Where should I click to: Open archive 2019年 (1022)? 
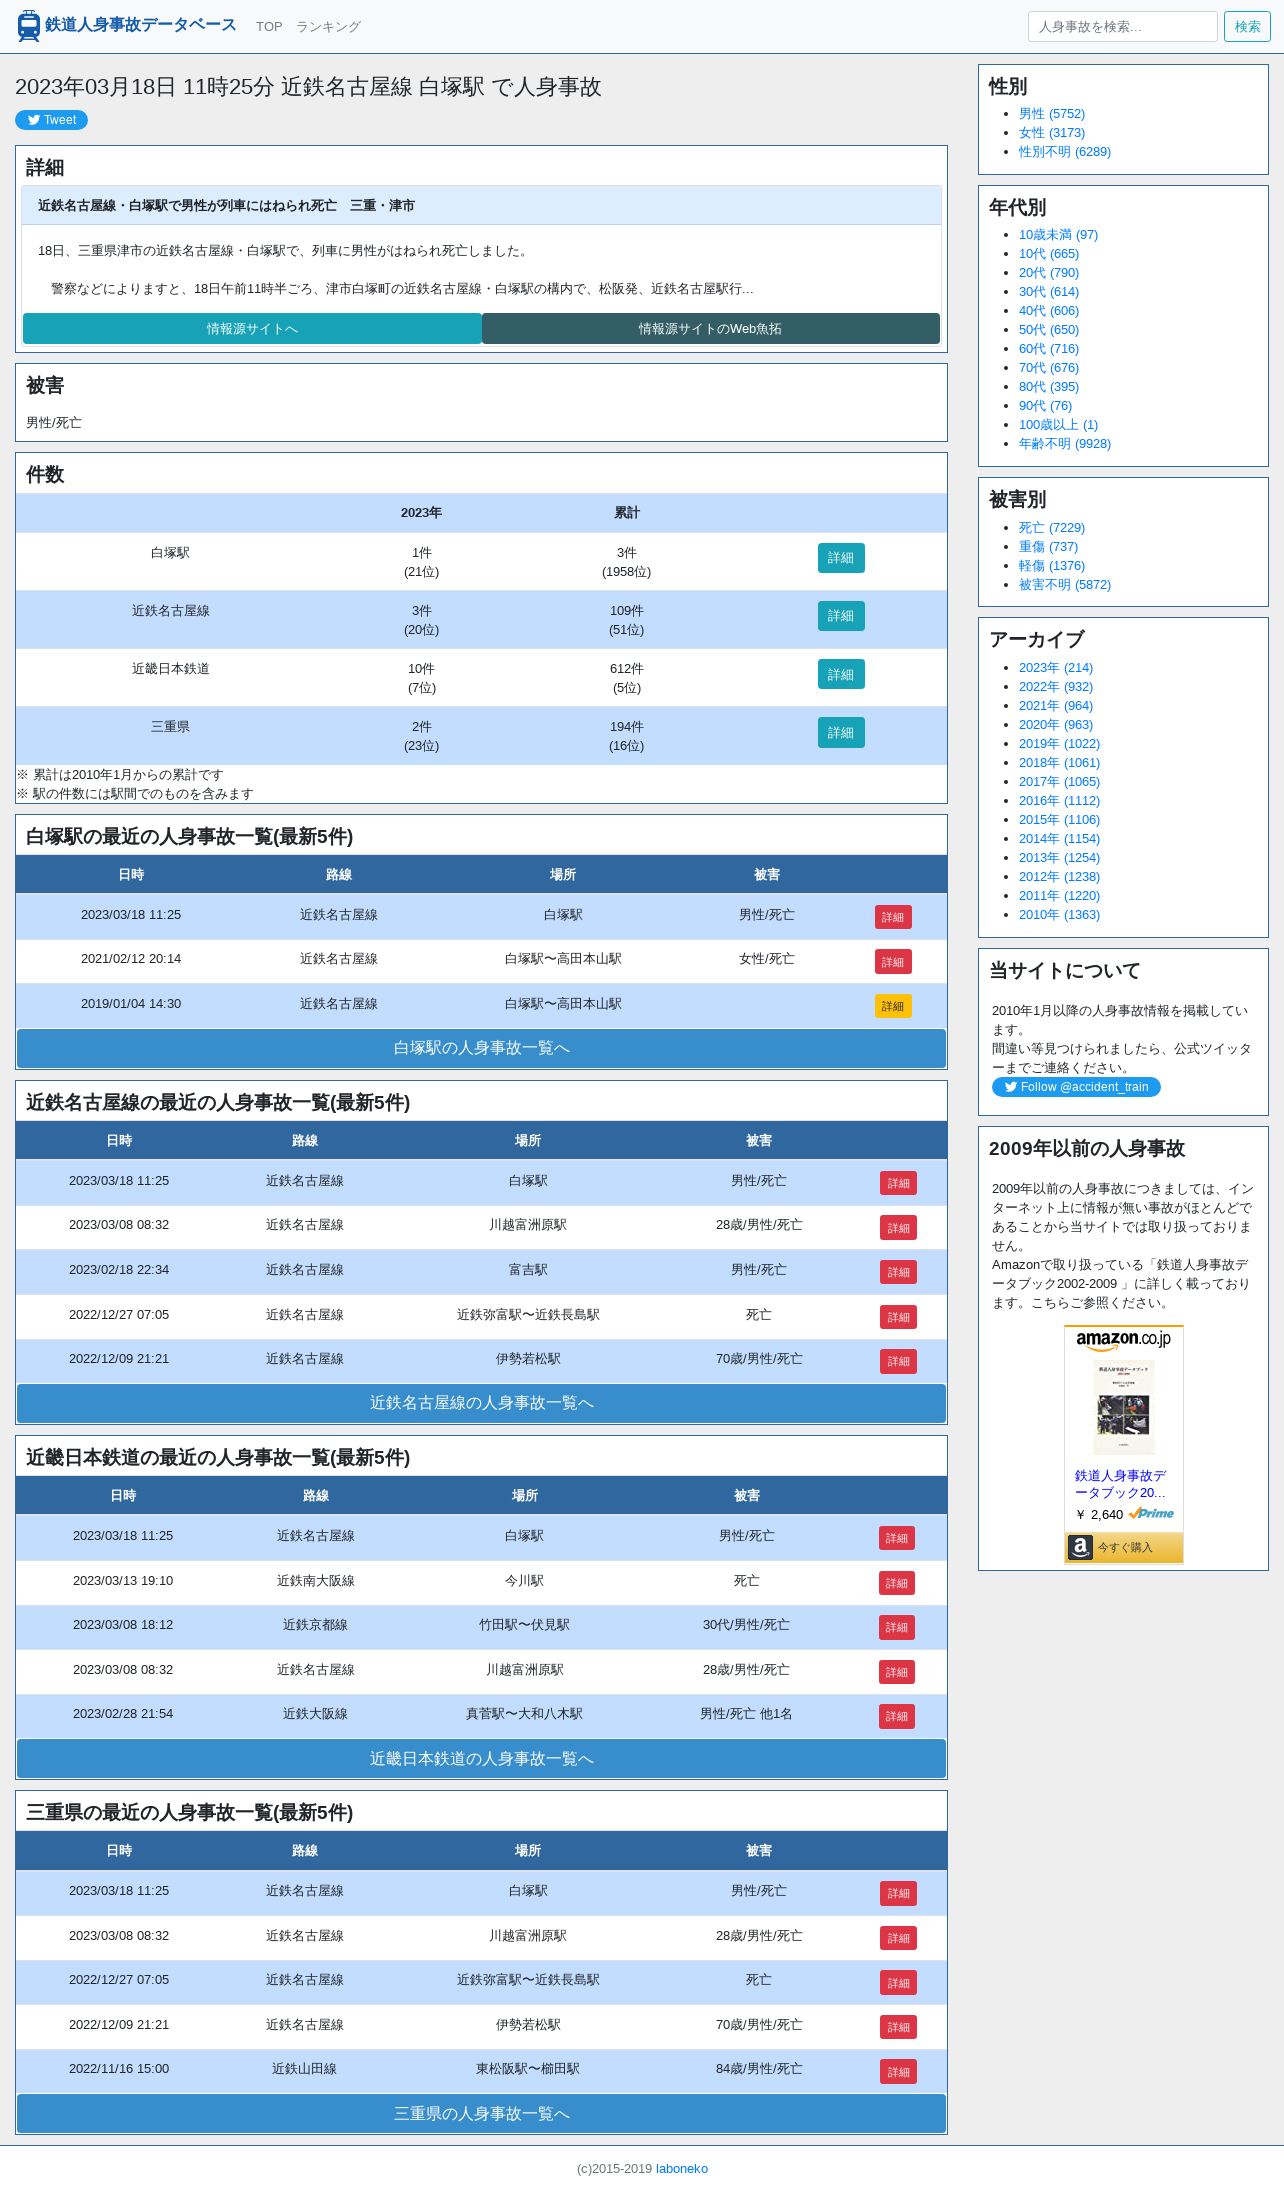point(1059,744)
